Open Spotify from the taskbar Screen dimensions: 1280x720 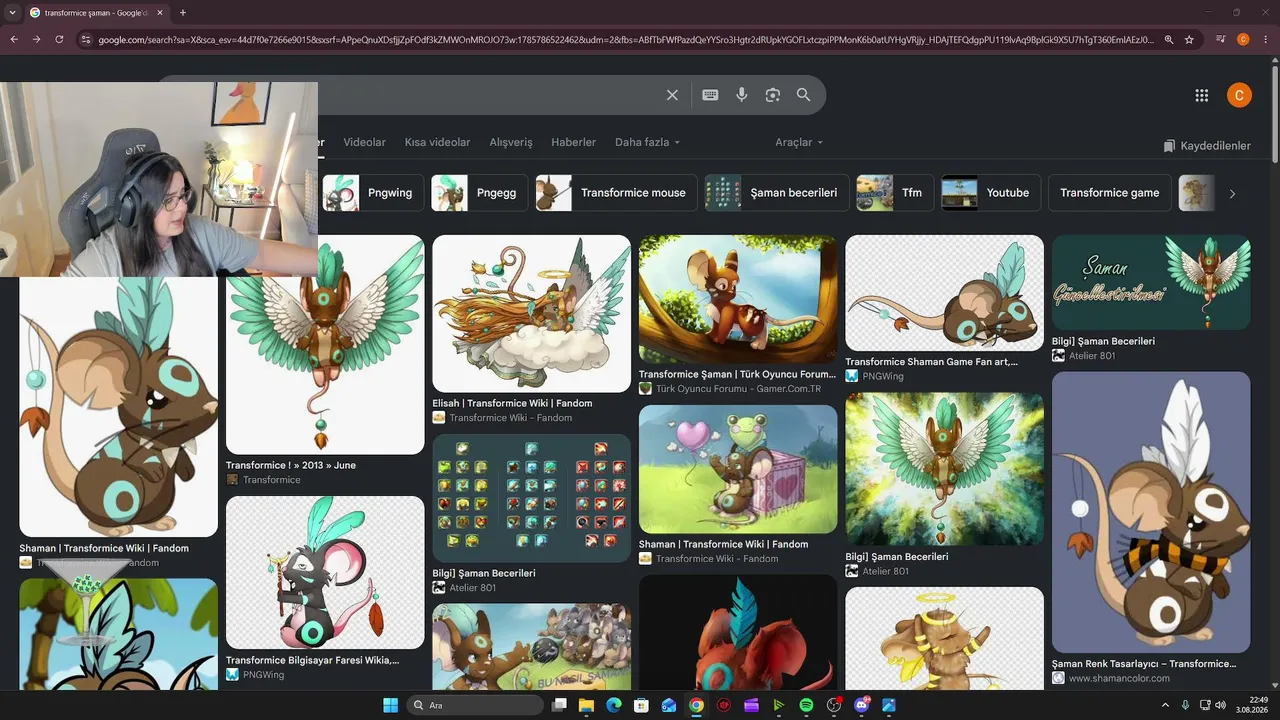(806, 705)
